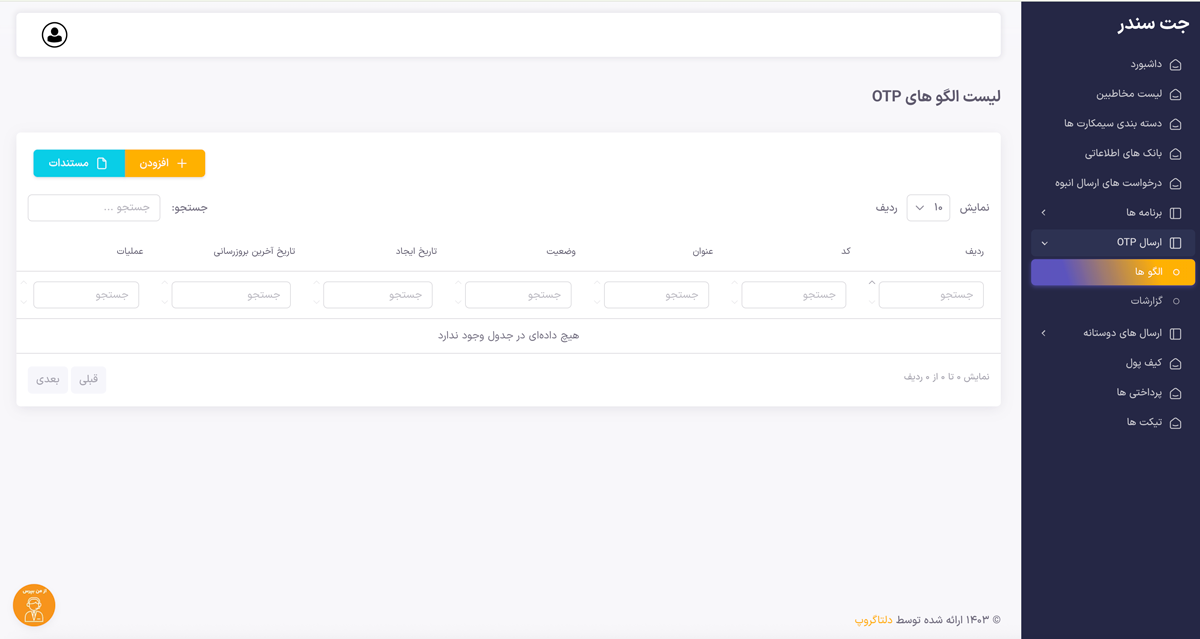This screenshot has height=639, width=1200.
Task: Click the پرداختی ها sidebar icon
Action: [1175, 393]
